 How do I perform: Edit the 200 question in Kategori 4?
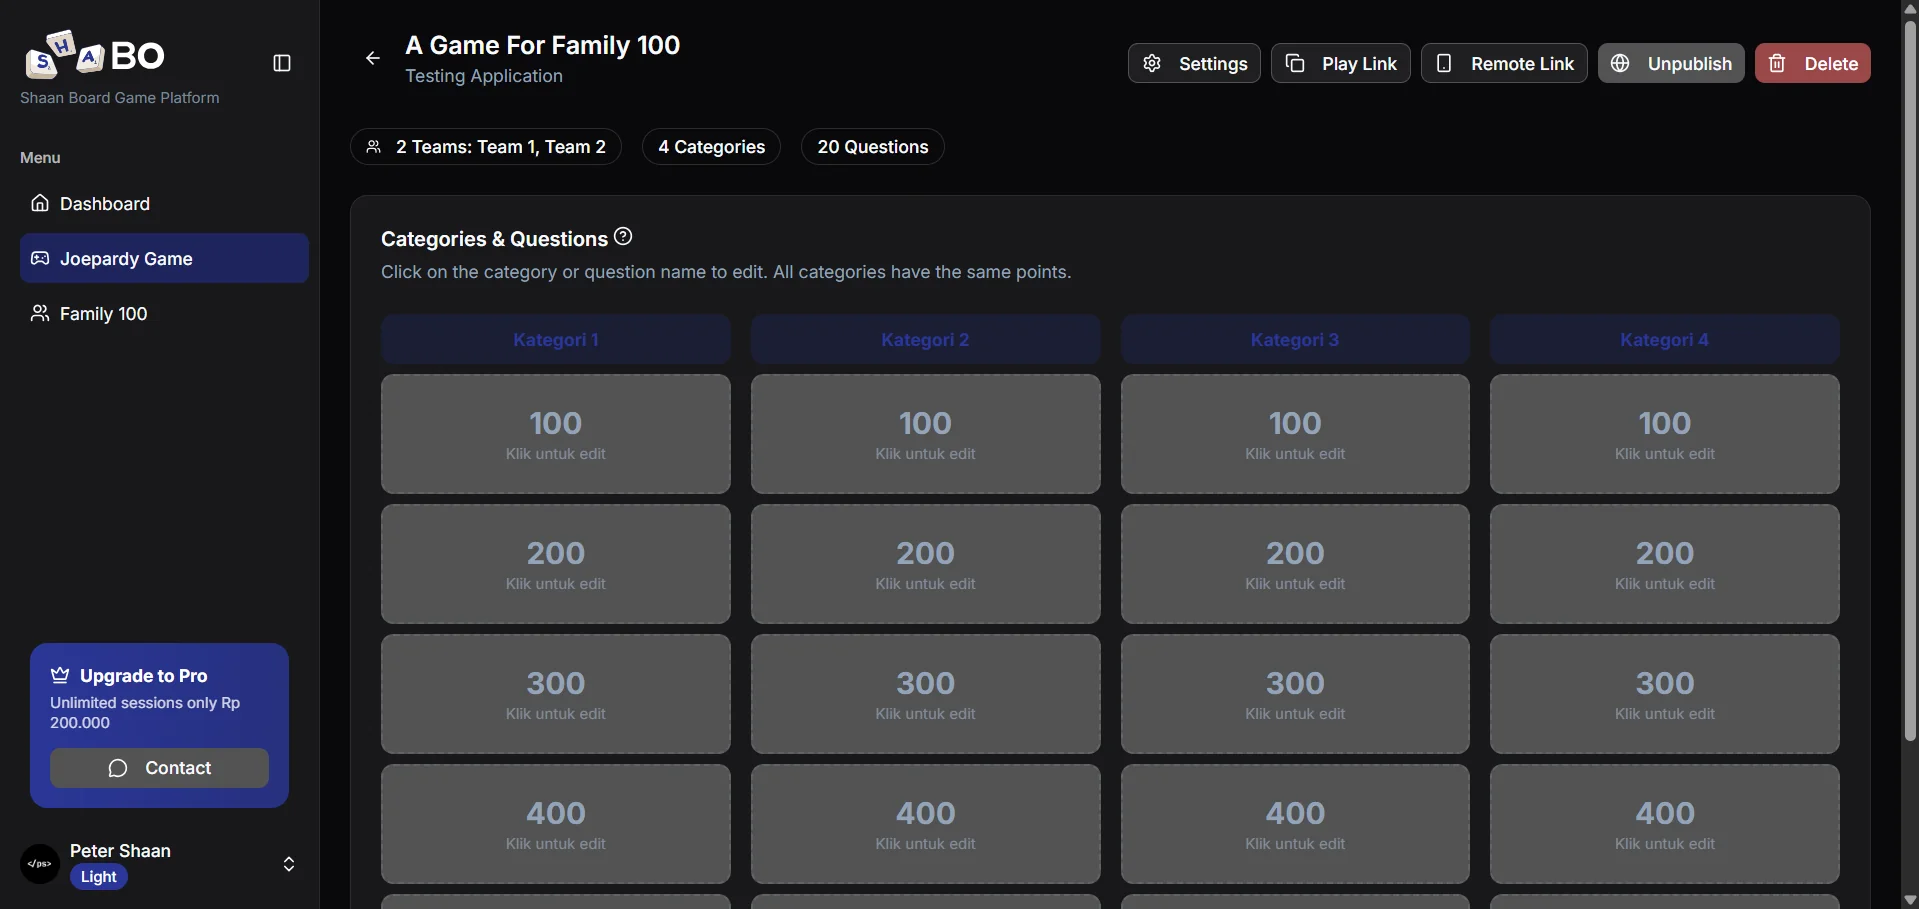(x=1664, y=564)
